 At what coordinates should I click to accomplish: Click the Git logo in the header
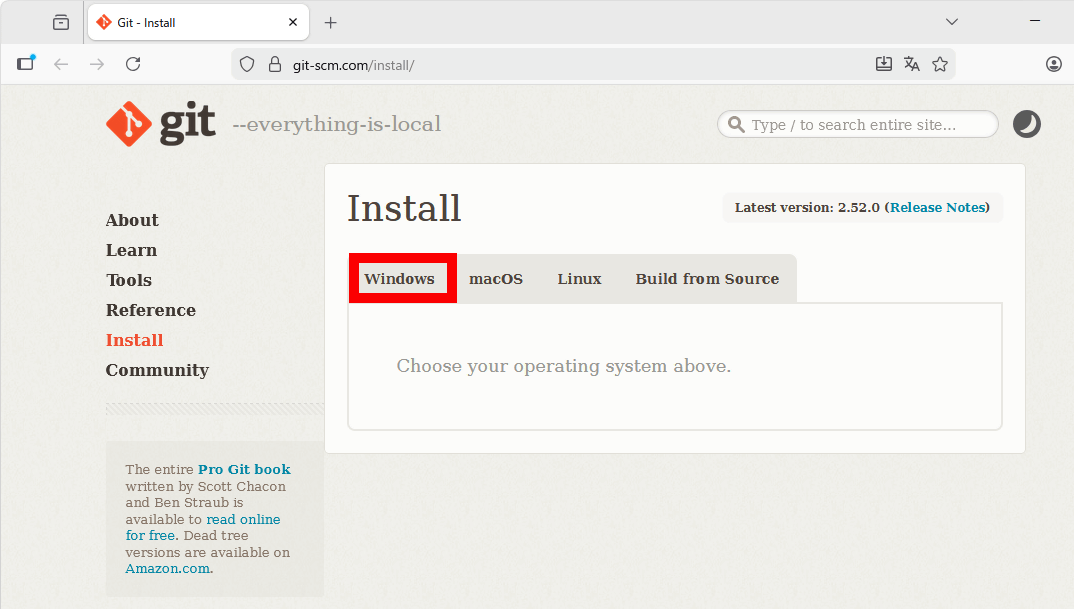pyautogui.click(x=161, y=124)
